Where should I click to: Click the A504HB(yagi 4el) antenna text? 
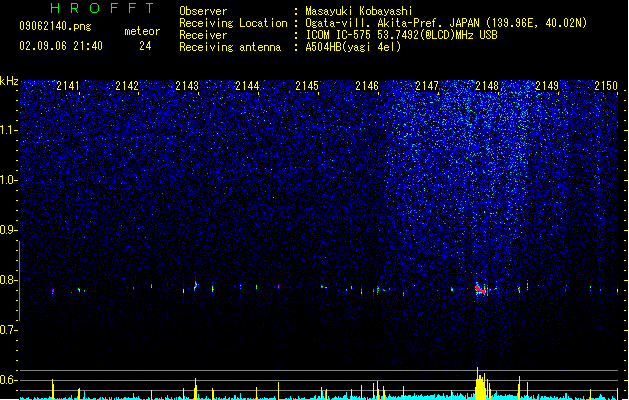pyautogui.click(x=353, y=47)
